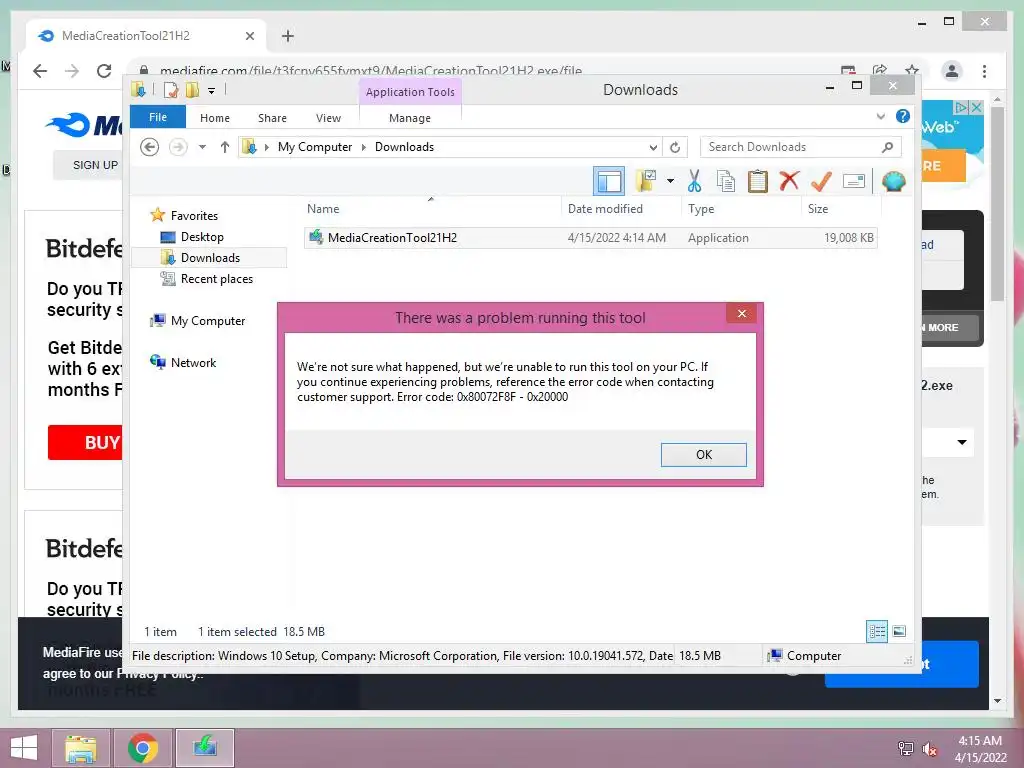Image resolution: width=1024 pixels, height=768 pixels.
Task: Open the File ribbon tab
Action: point(157,118)
